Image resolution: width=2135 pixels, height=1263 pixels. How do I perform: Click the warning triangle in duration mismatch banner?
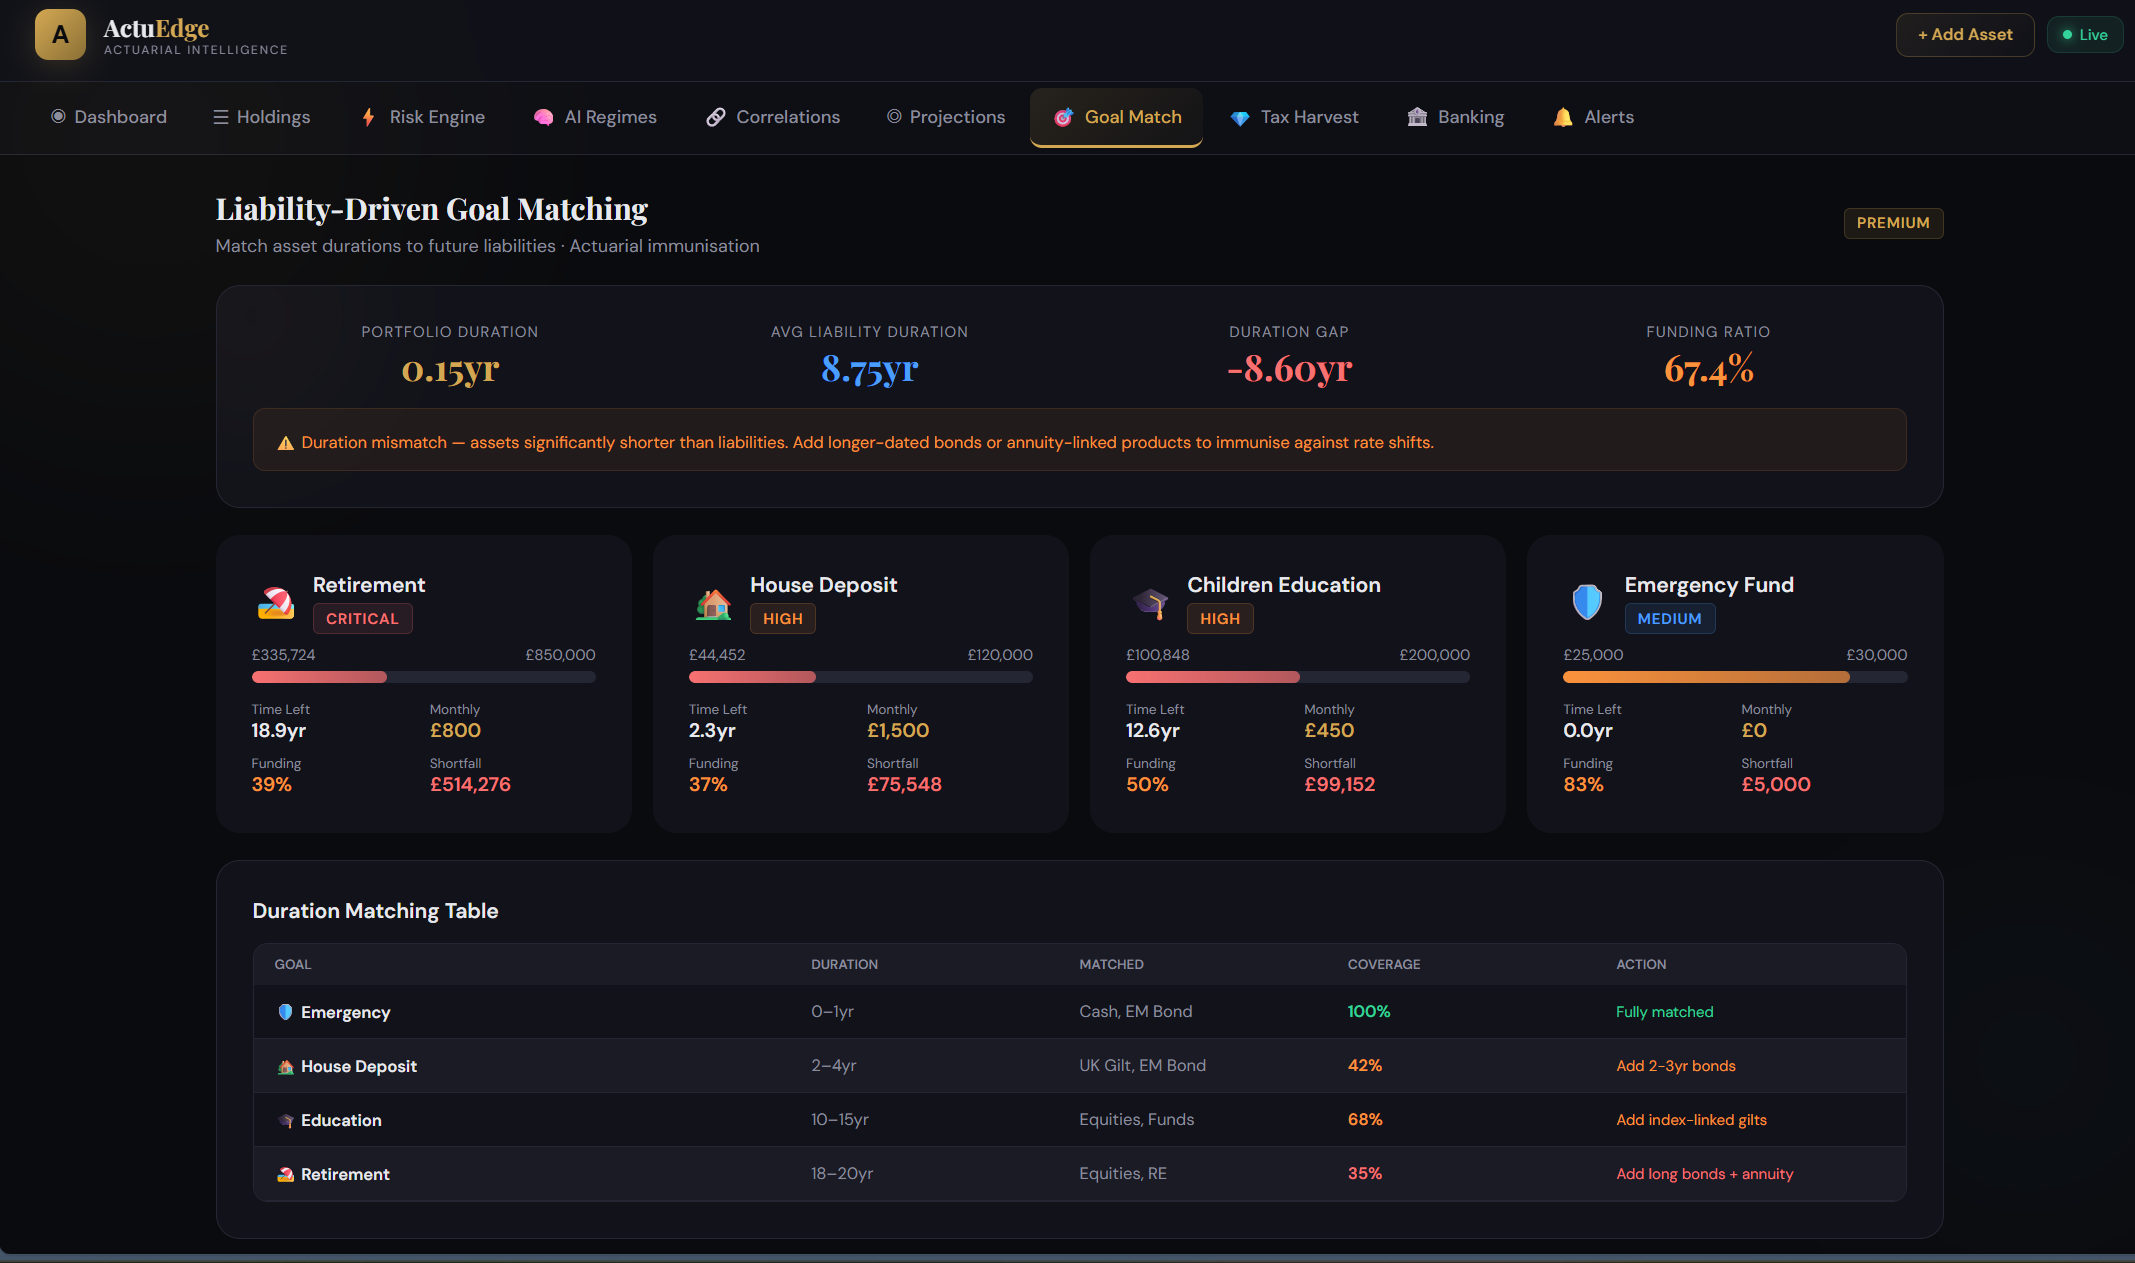285,443
